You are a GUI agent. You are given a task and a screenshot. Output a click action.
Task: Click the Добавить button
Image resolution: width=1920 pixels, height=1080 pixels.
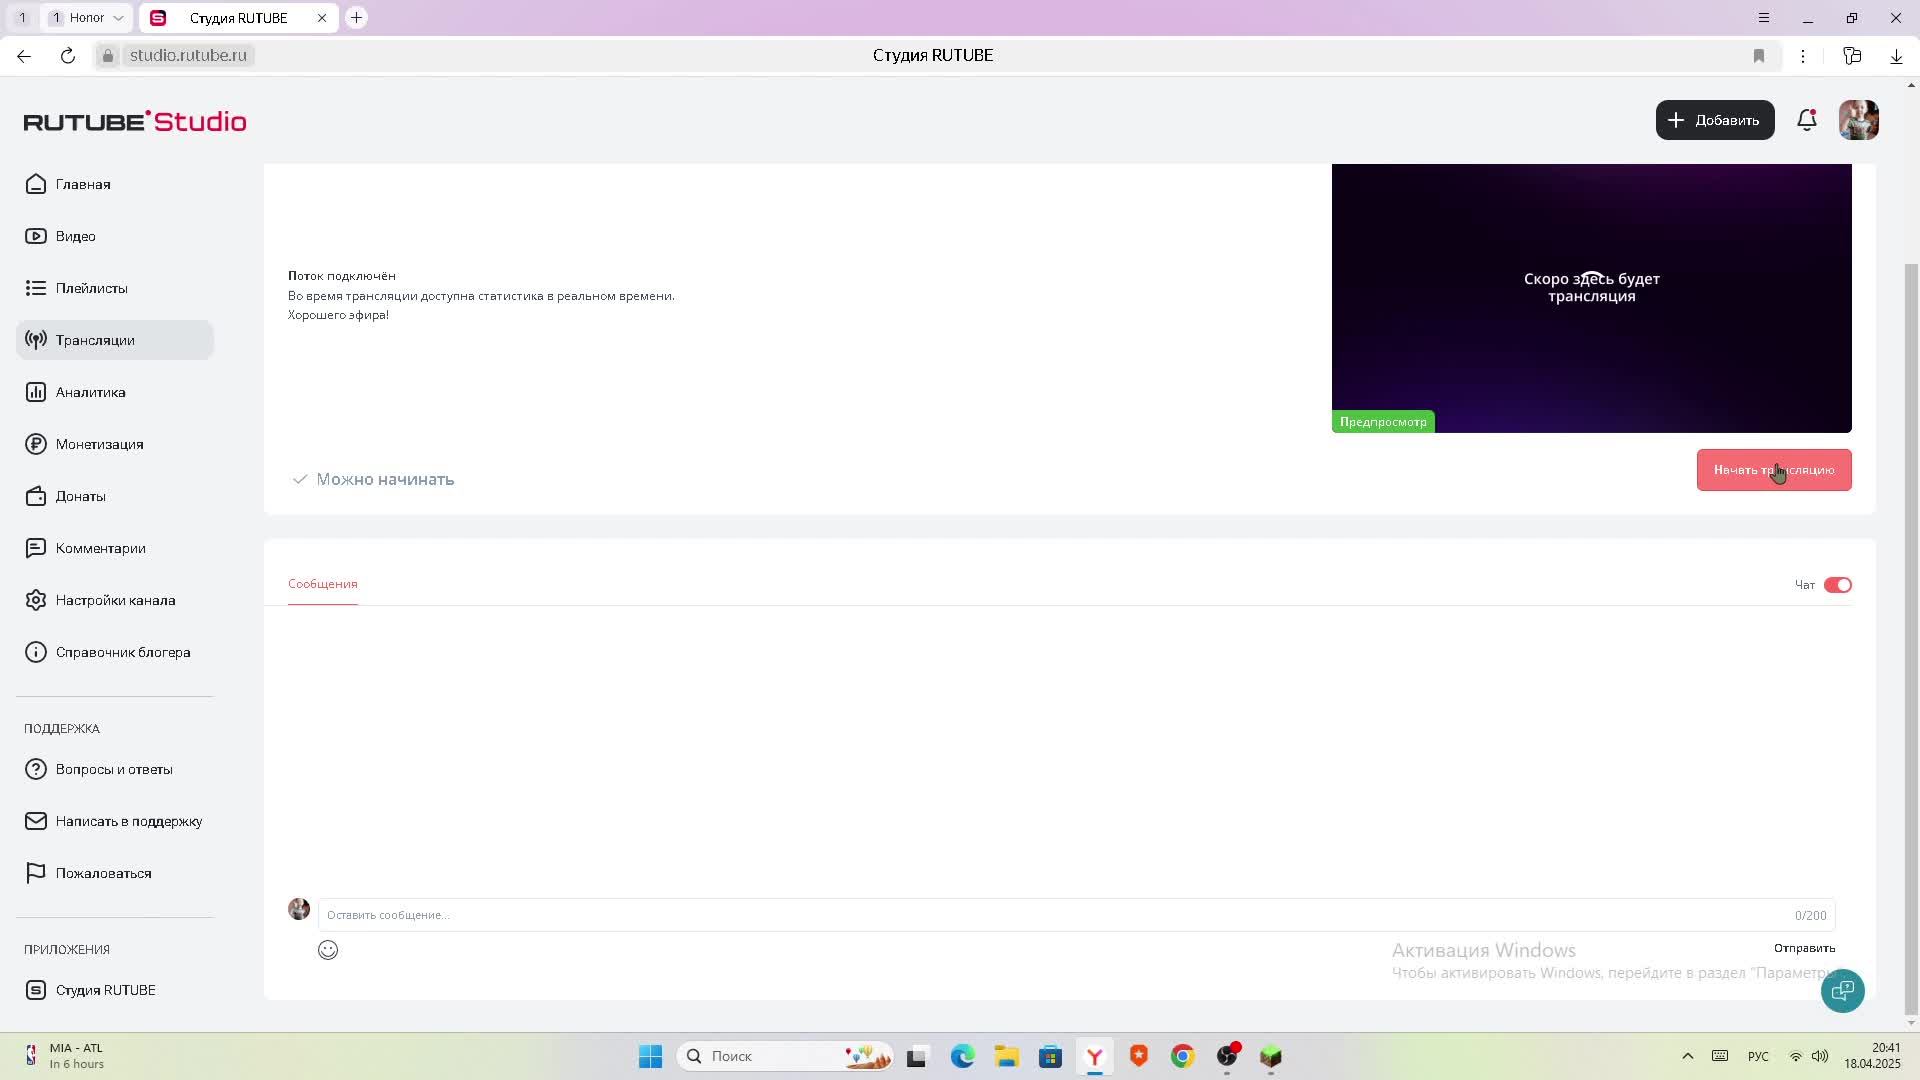tap(1715, 120)
